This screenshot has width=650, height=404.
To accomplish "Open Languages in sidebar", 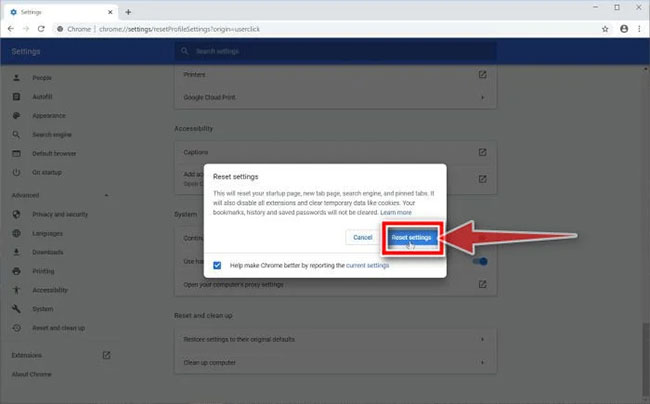I will [47, 233].
